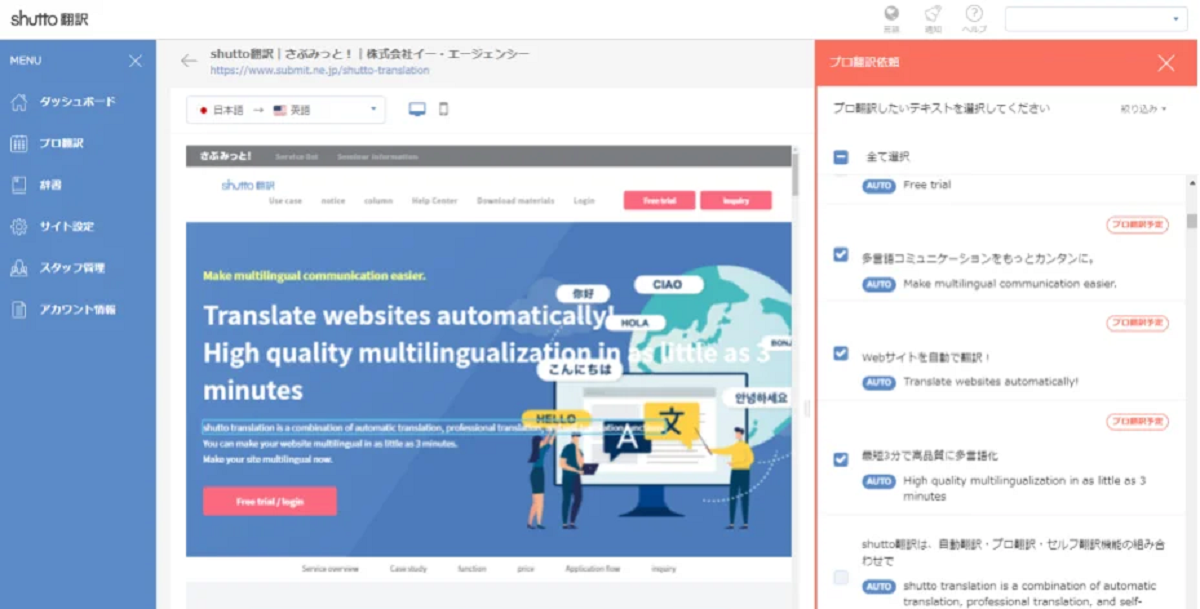
Task: Click pink 'Inquiry' button in preview header
Action: pyautogui.click(x=736, y=200)
